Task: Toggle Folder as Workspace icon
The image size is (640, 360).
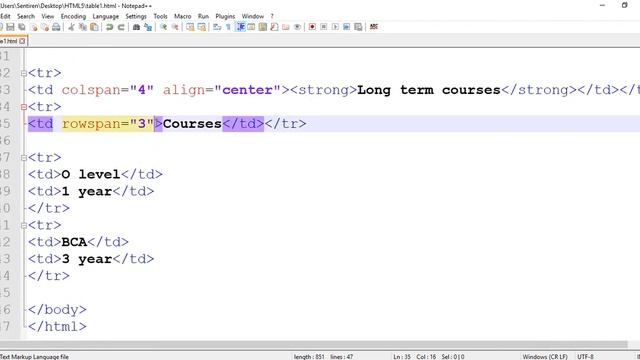Action: (x=286, y=27)
